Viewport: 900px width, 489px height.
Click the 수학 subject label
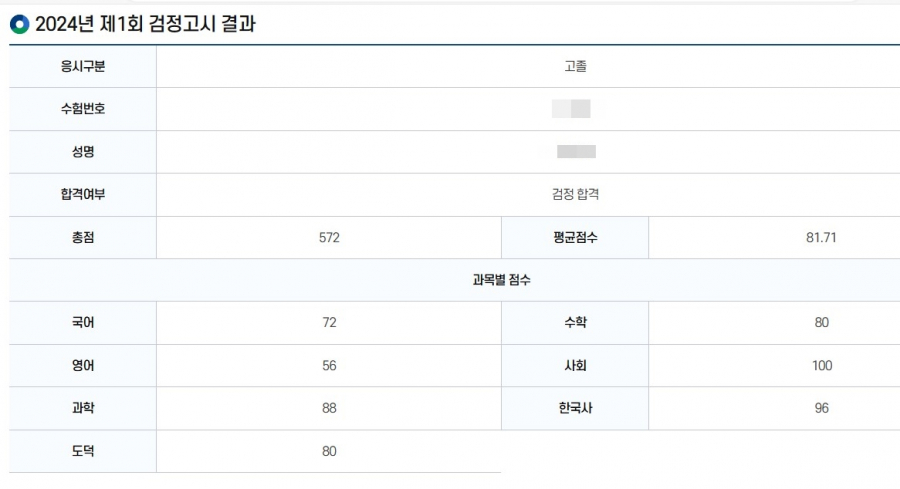574,322
